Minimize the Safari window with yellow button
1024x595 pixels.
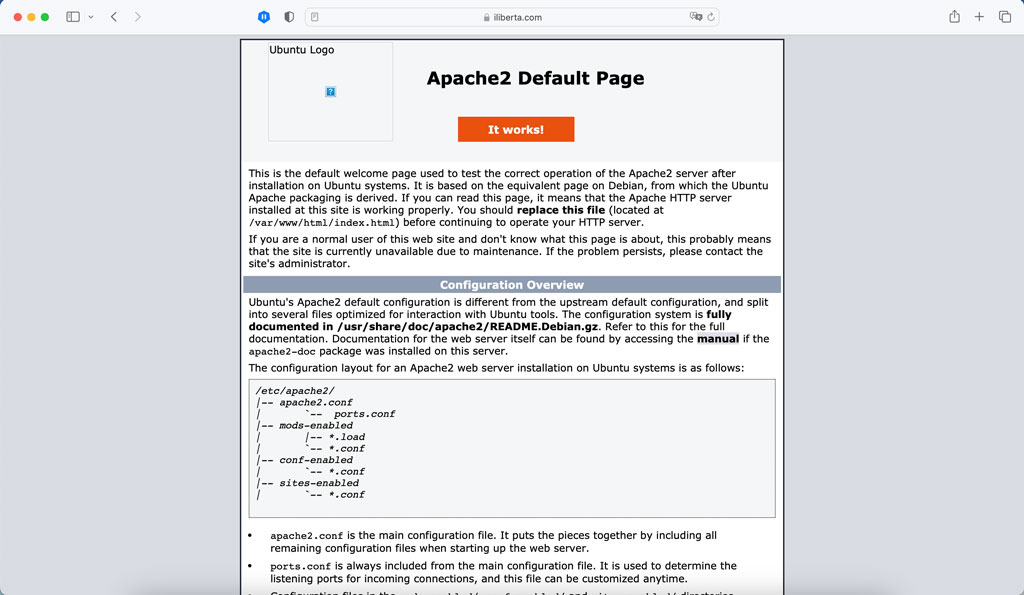point(31,17)
